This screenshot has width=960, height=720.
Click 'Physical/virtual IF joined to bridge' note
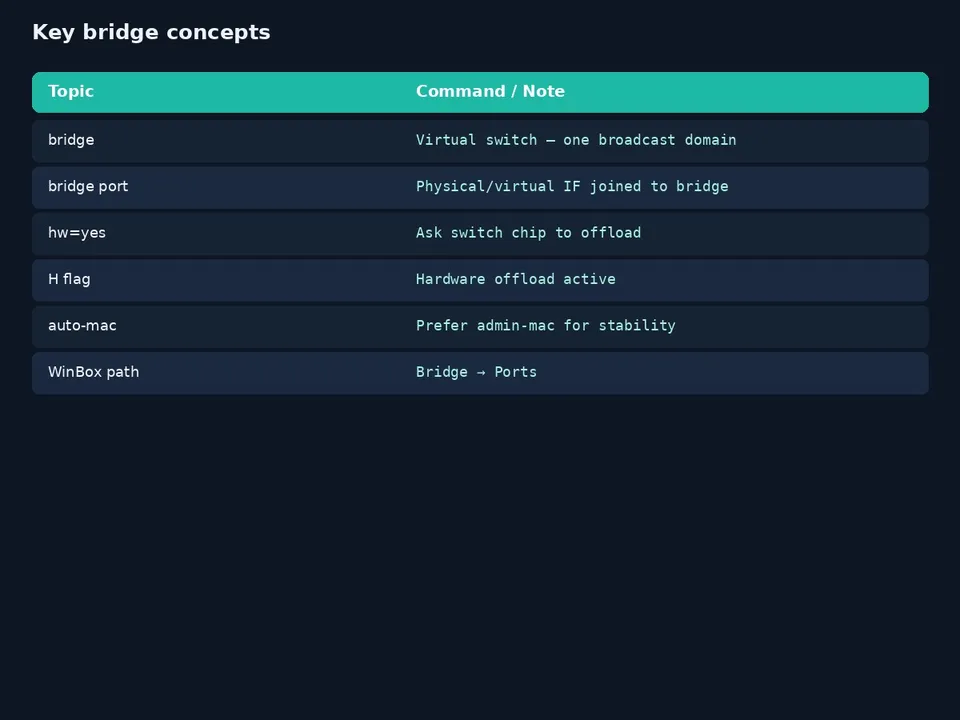572,187
